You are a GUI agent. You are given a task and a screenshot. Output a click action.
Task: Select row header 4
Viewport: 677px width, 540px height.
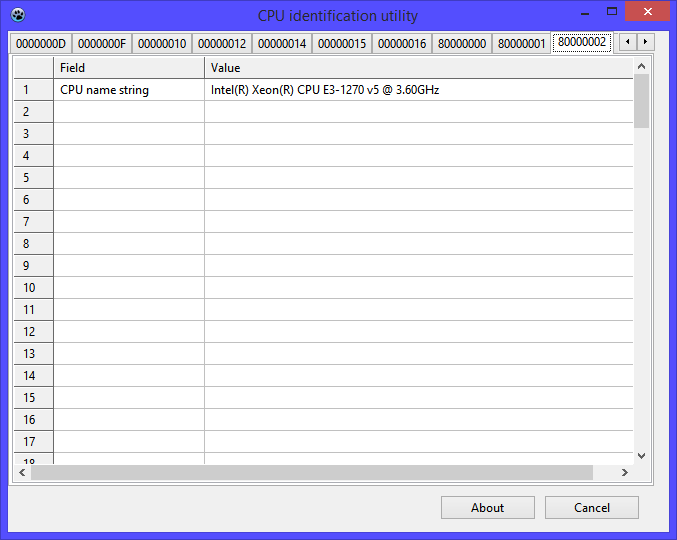click(33, 156)
